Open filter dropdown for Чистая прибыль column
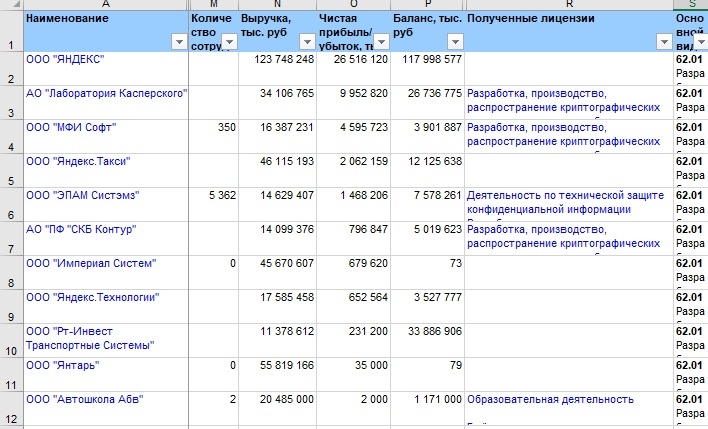 (381, 42)
